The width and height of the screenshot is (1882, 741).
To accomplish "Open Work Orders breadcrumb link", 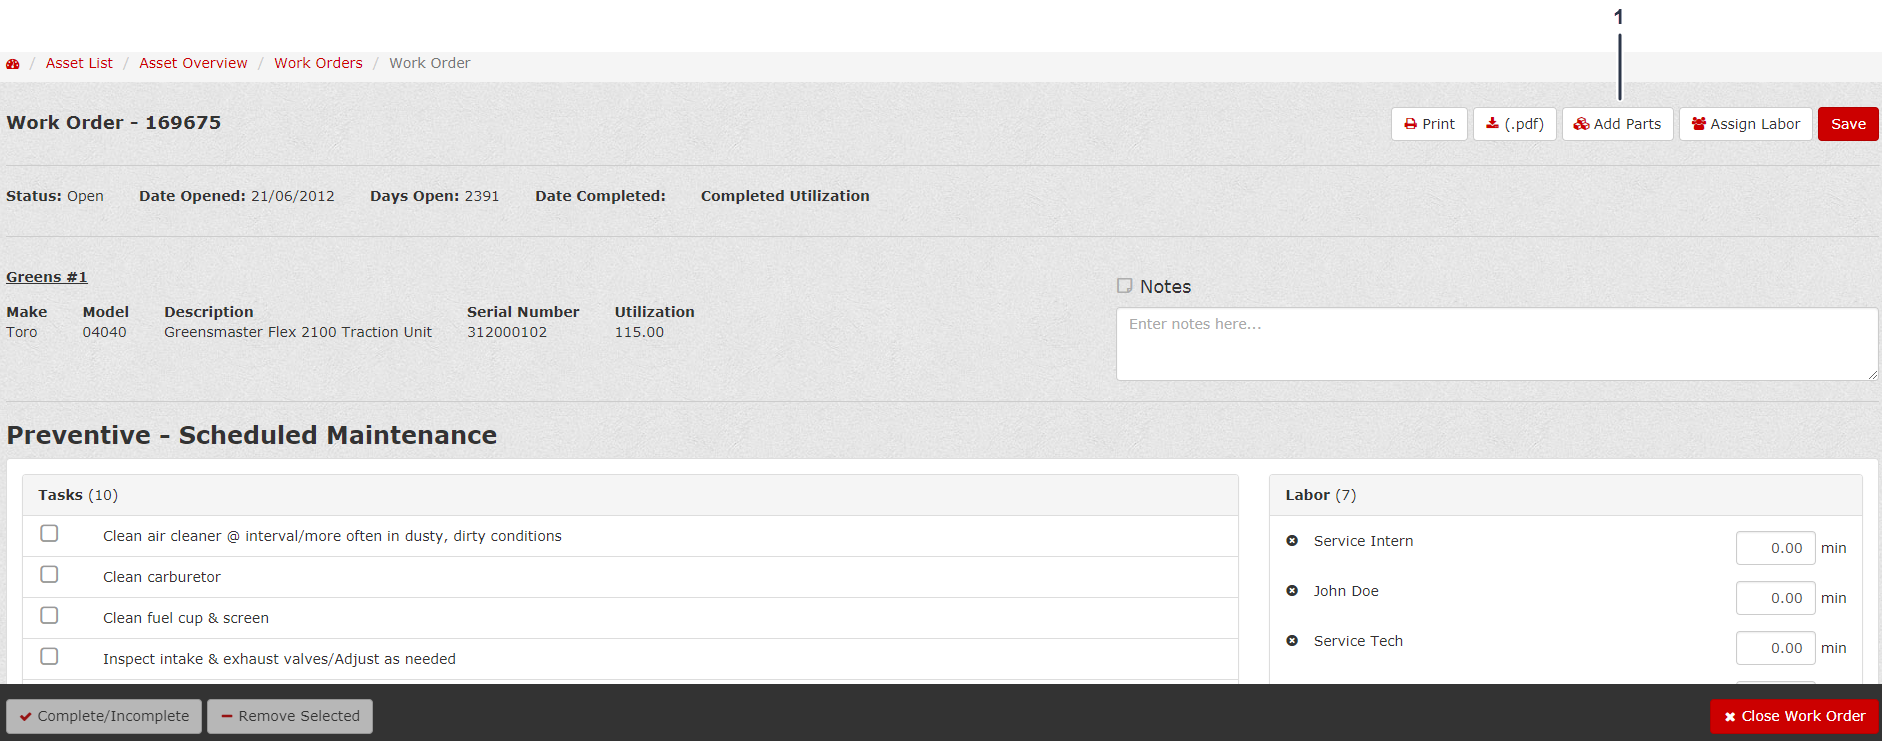I will pos(318,63).
